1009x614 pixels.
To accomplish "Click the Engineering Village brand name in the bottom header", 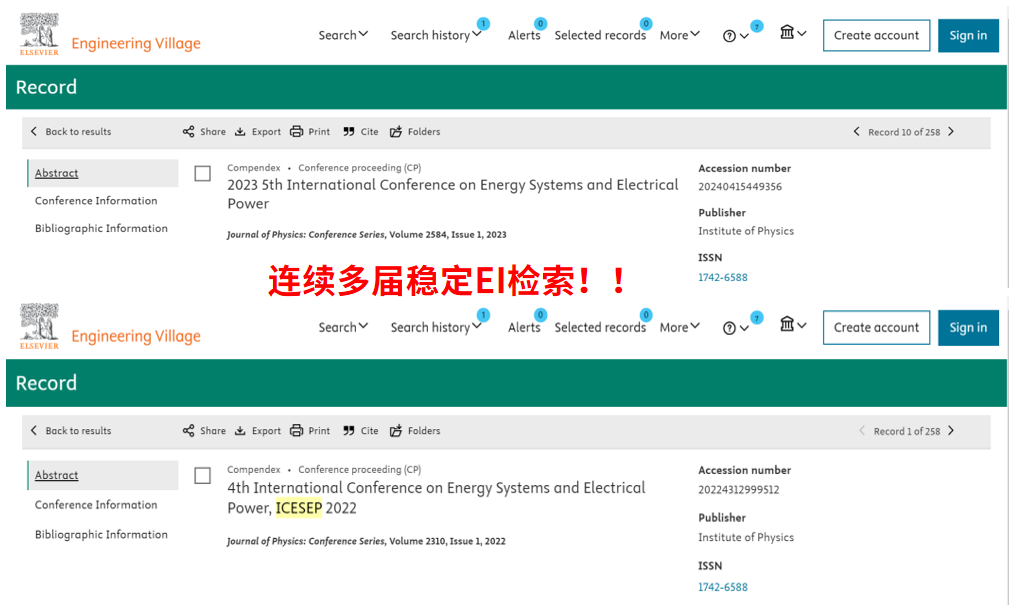I will (136, 336).
